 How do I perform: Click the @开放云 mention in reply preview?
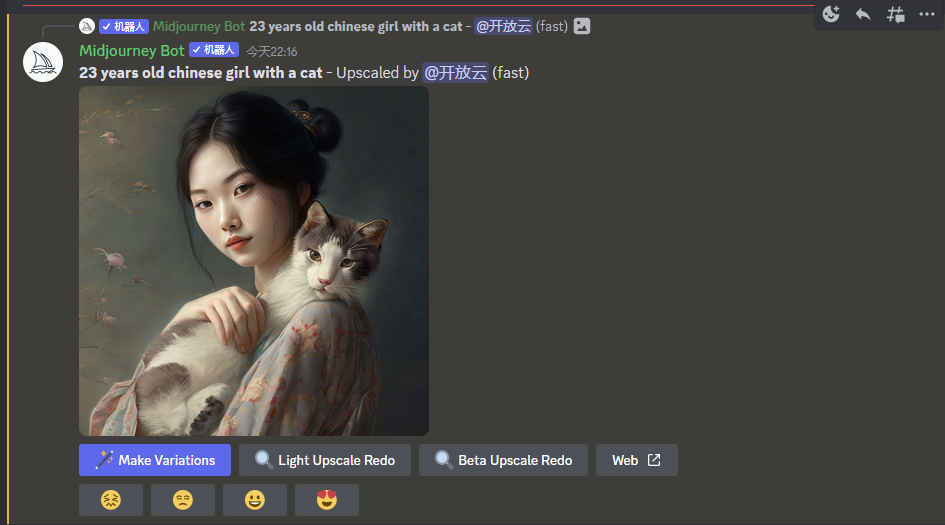pos(503,27)
